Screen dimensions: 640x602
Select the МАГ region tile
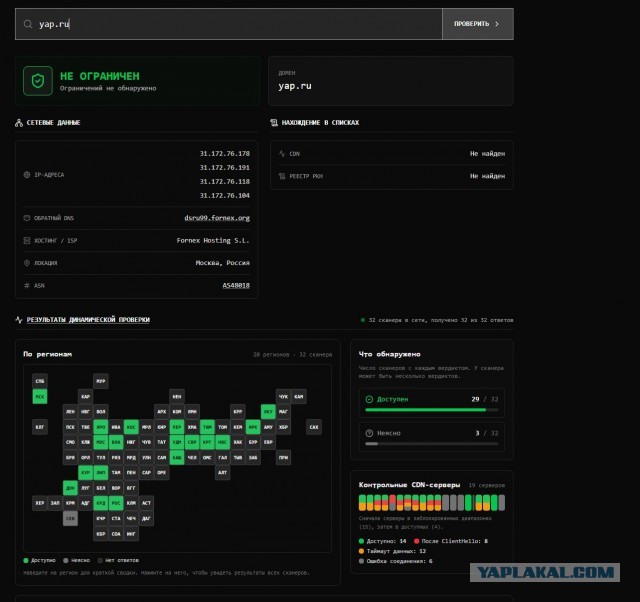point(283,412)
